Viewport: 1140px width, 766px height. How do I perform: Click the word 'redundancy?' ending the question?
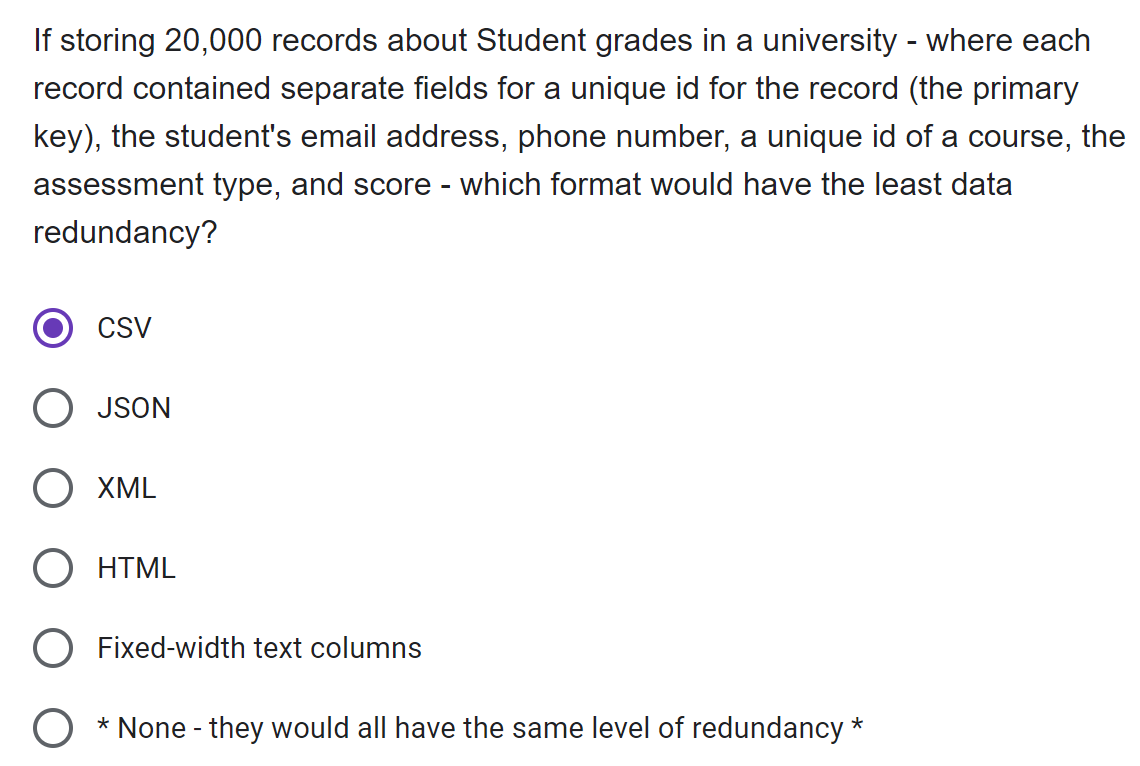point(125,233)
